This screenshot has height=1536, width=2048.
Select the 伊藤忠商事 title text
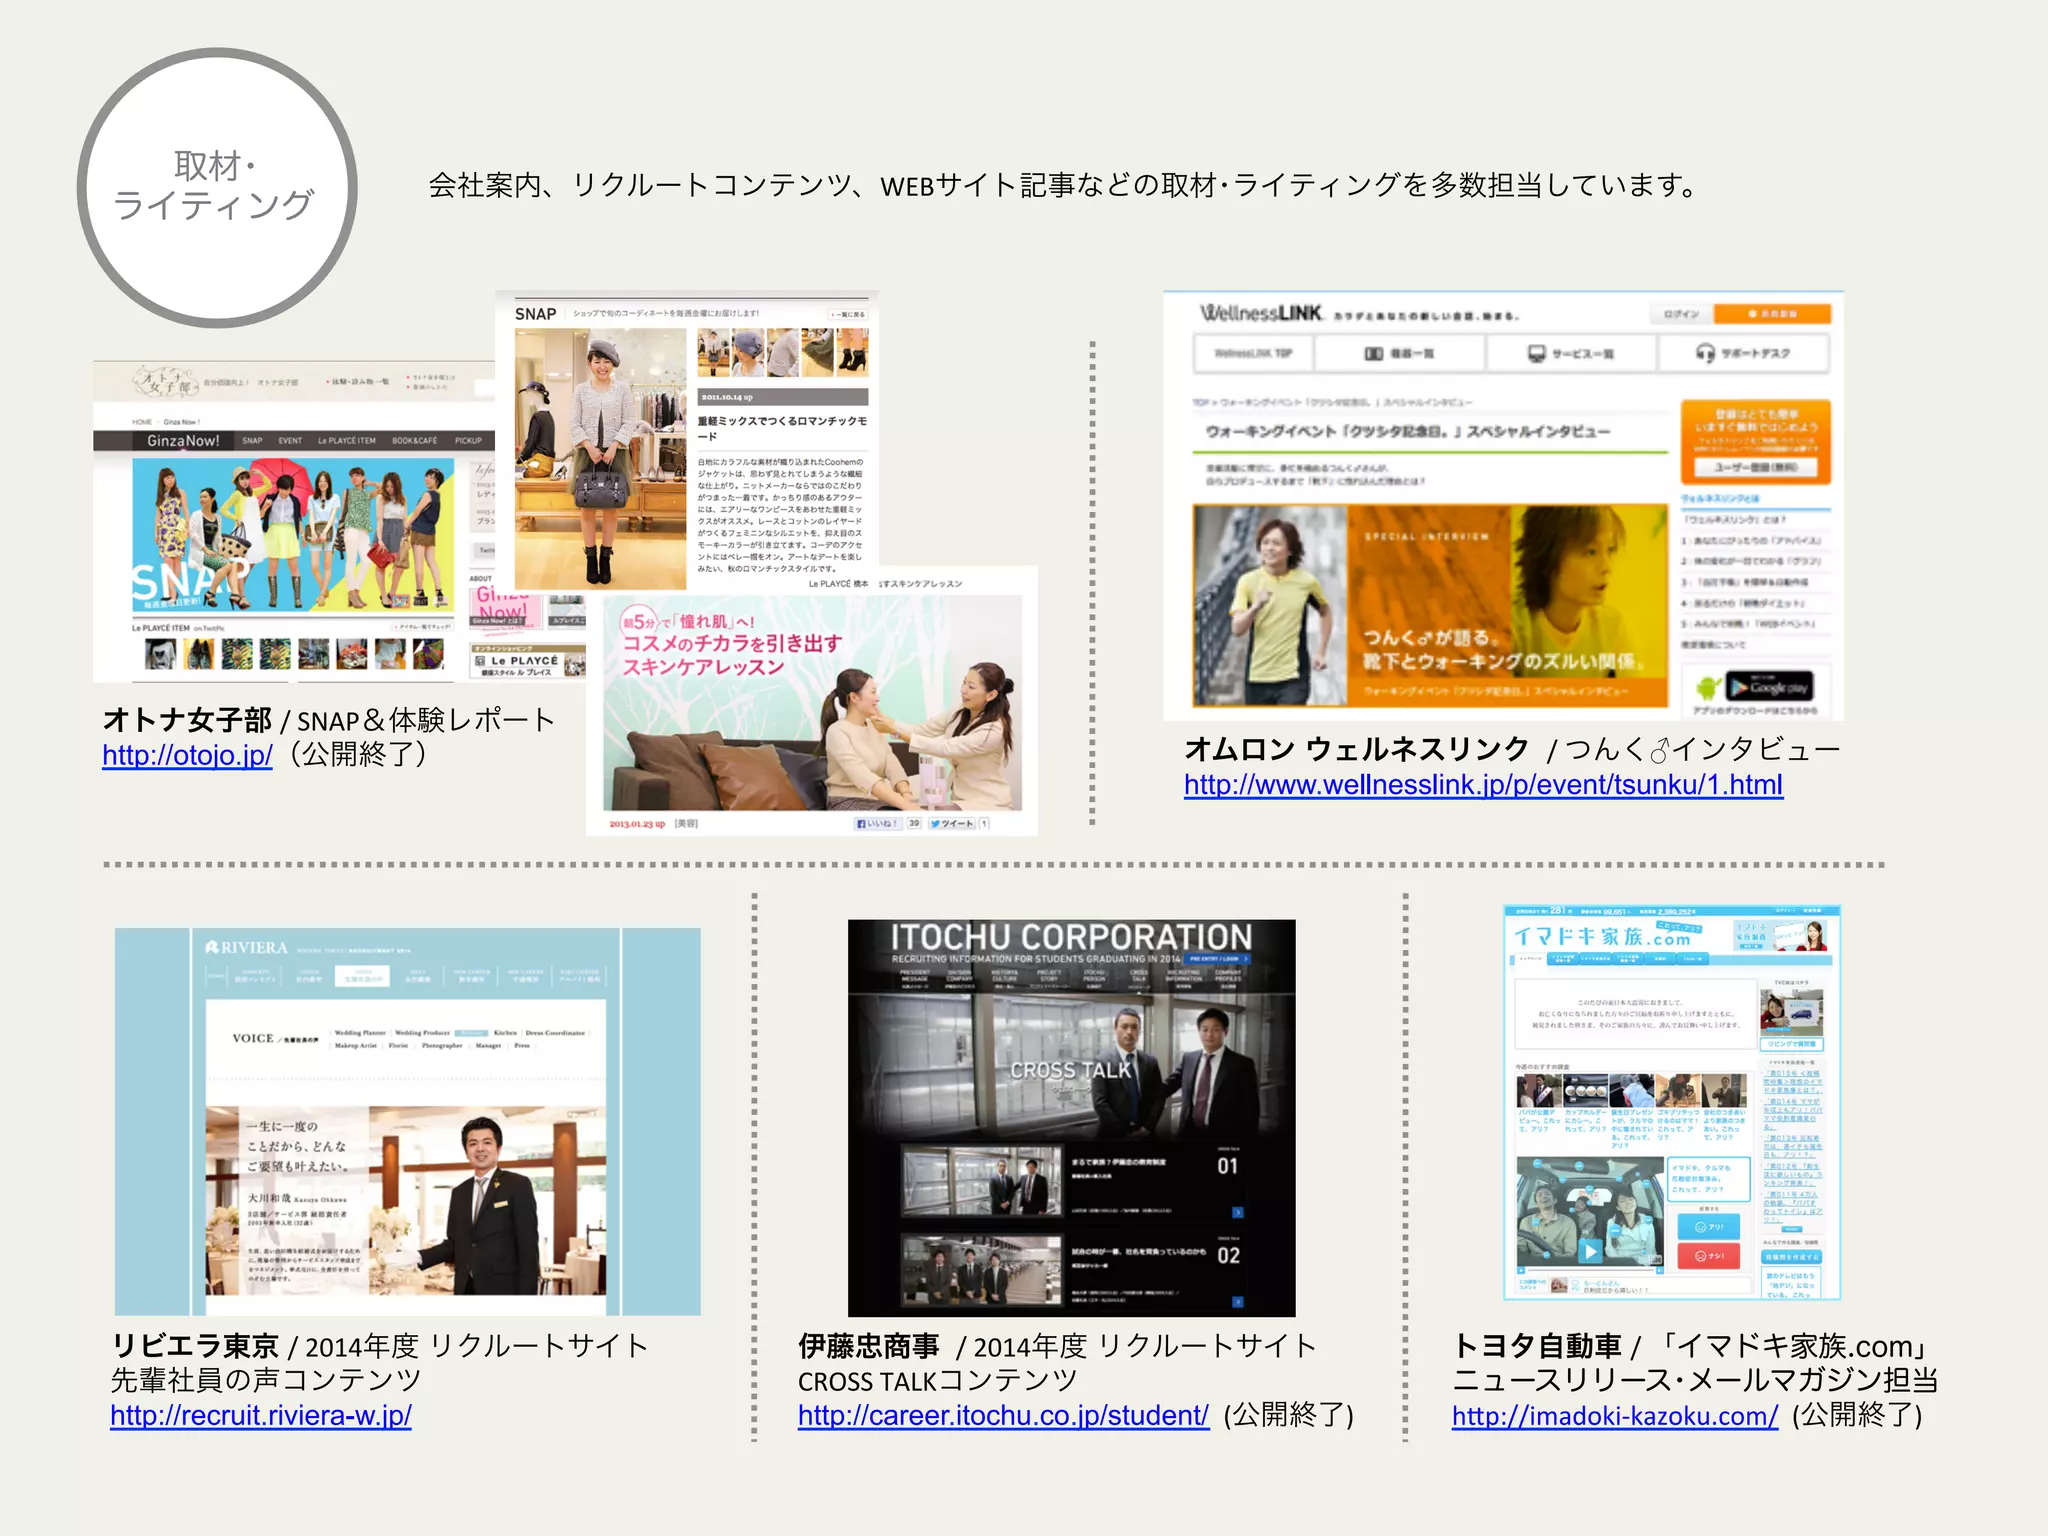869,1346
